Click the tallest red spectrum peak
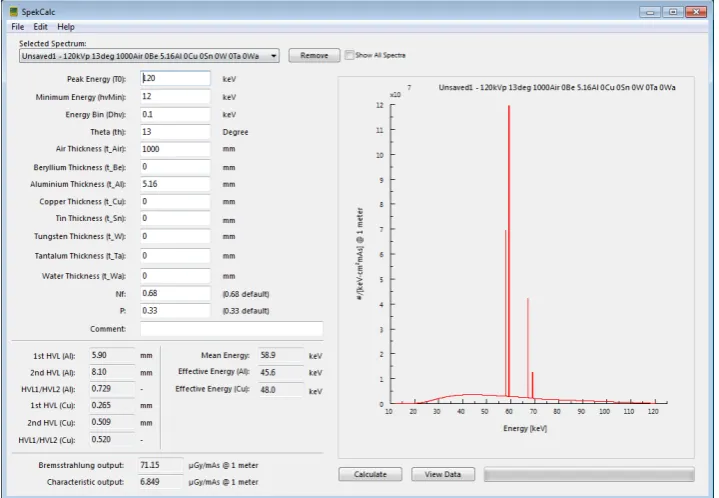This screenshot has height=498, width=719. pyautogui.click(x=509, y=250)
